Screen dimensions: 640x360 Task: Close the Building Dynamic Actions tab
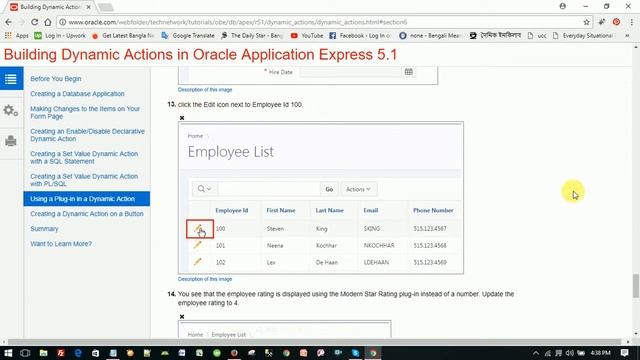click(x=89, y=7)
